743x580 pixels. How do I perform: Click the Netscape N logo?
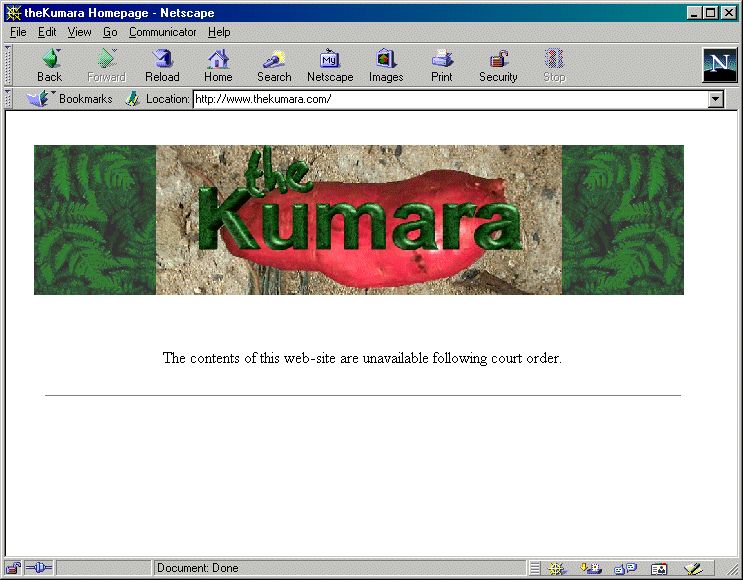[x=719, y=65]
